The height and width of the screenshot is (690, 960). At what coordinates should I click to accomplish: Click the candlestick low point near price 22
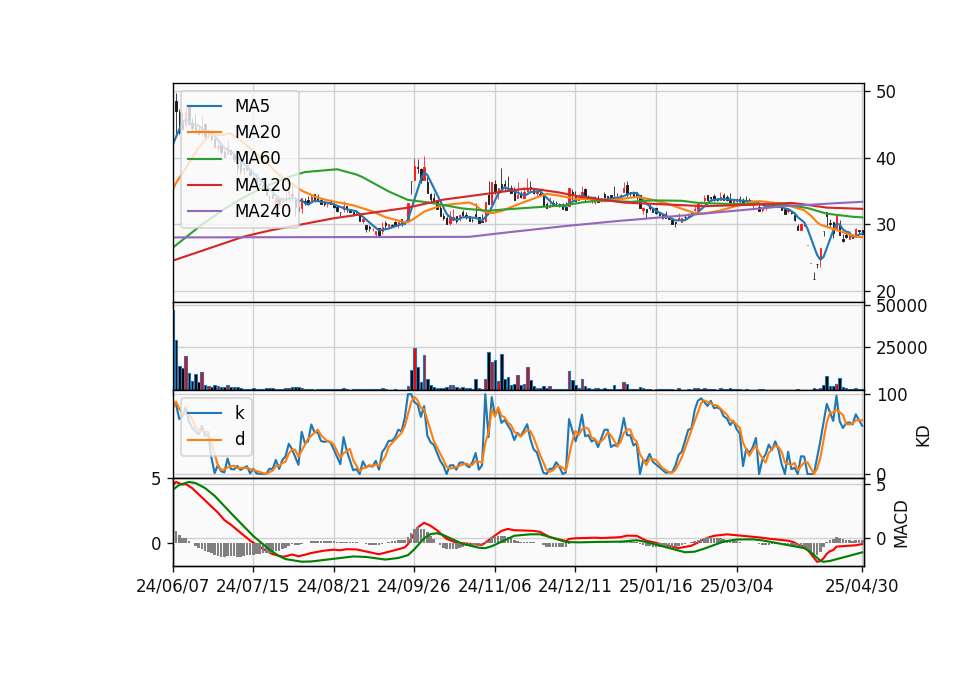(814, 276)
